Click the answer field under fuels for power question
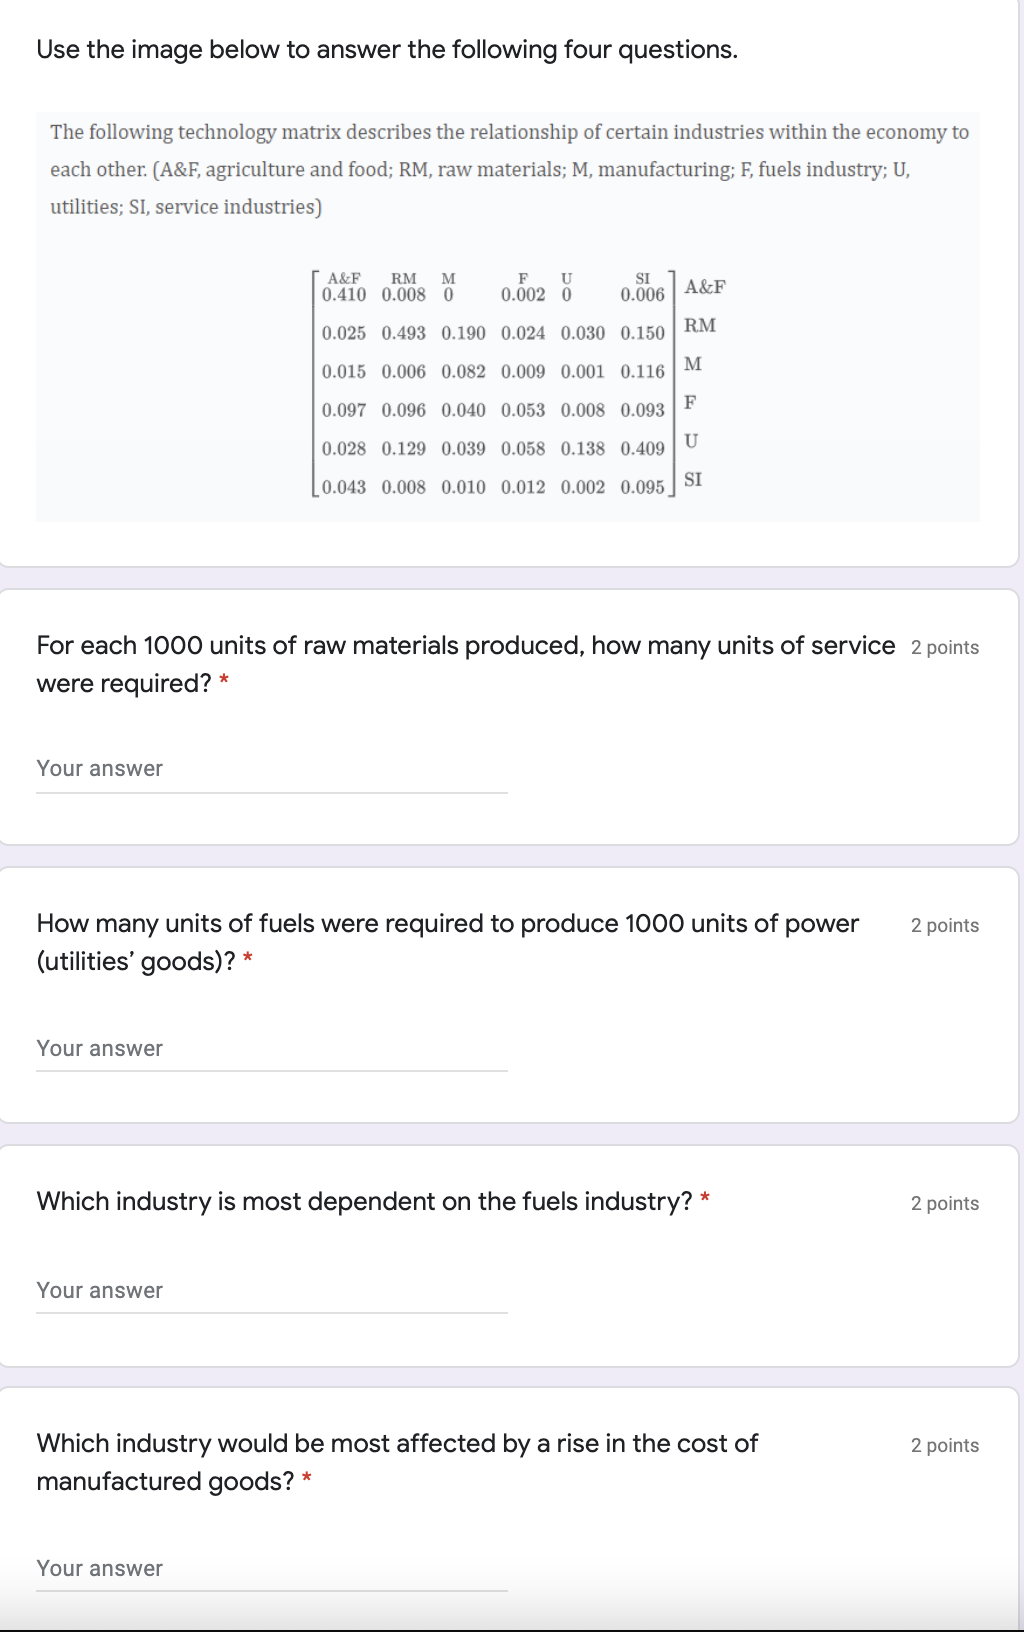 coord(272,1048)
